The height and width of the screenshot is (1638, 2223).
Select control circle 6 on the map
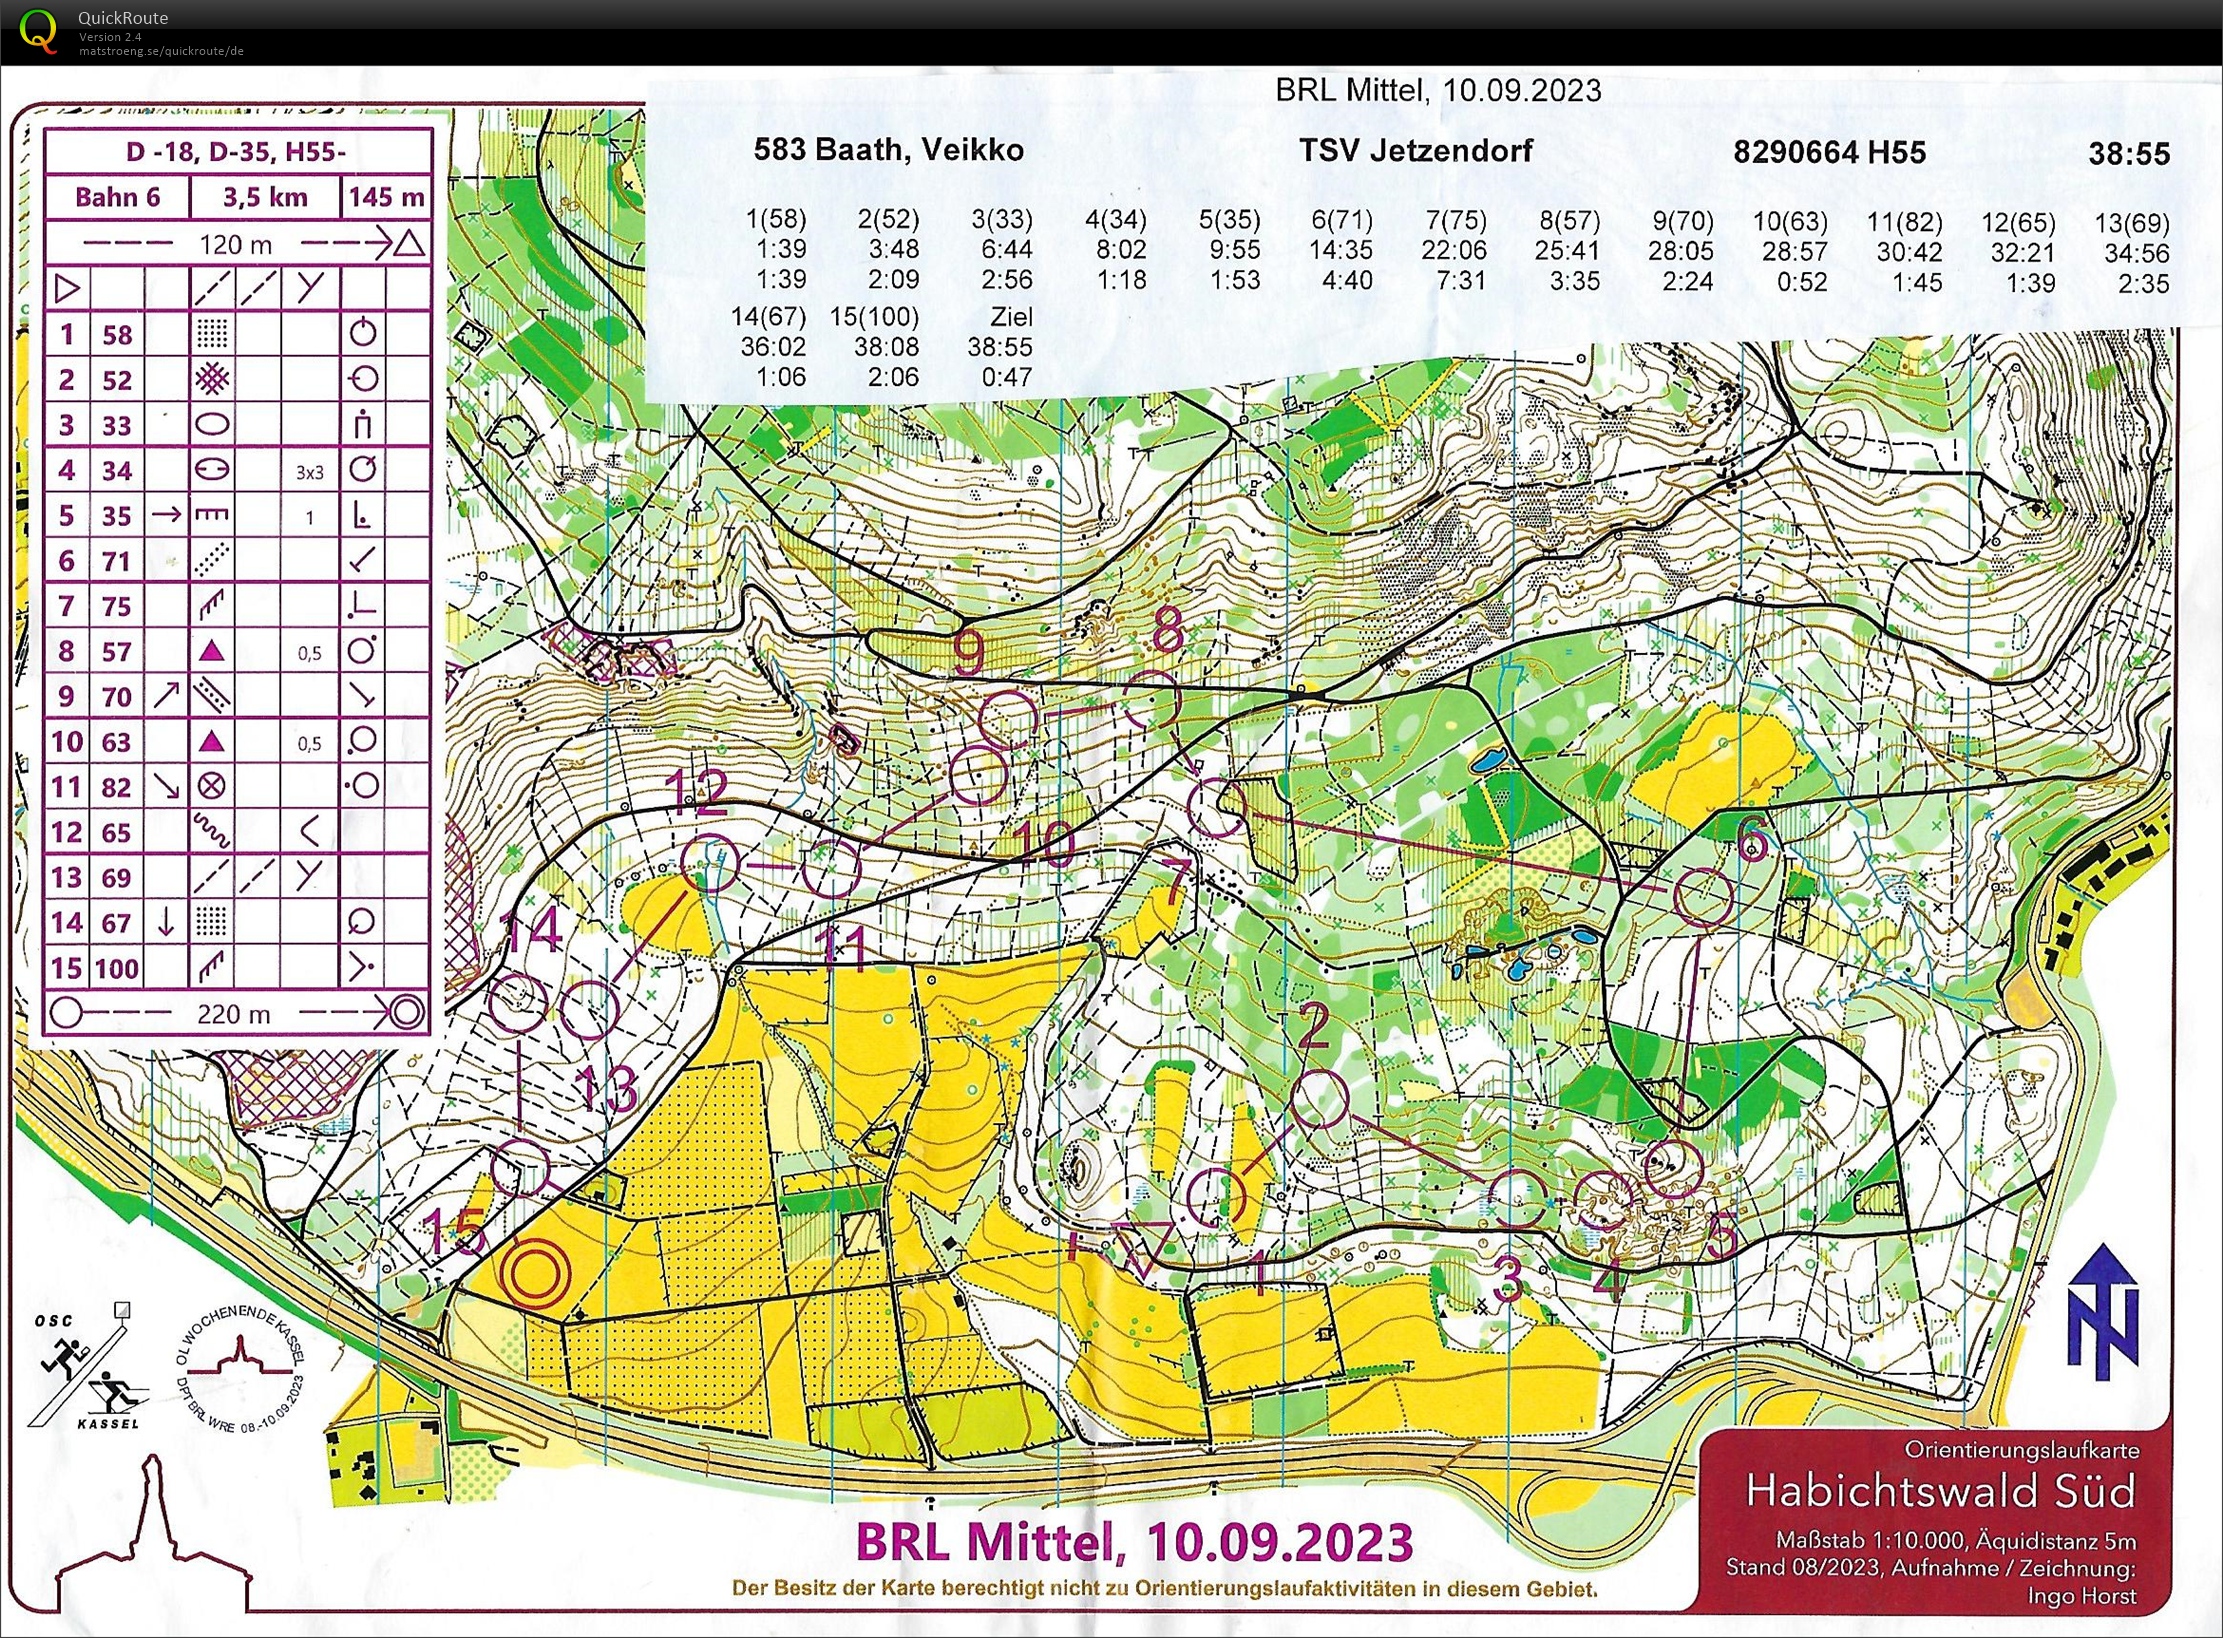(x=1703, y=897)
